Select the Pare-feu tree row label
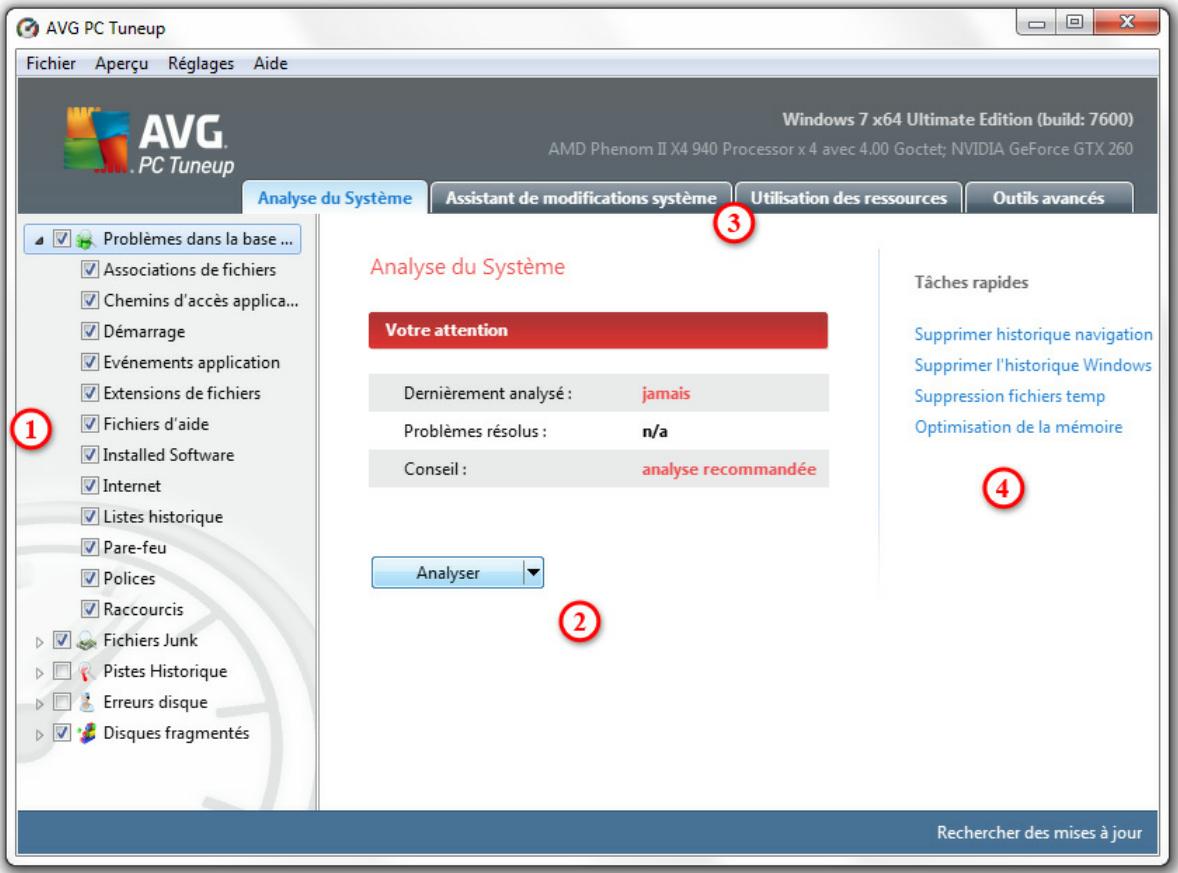Screen dimensions: 1178x873 click(134, 548)
